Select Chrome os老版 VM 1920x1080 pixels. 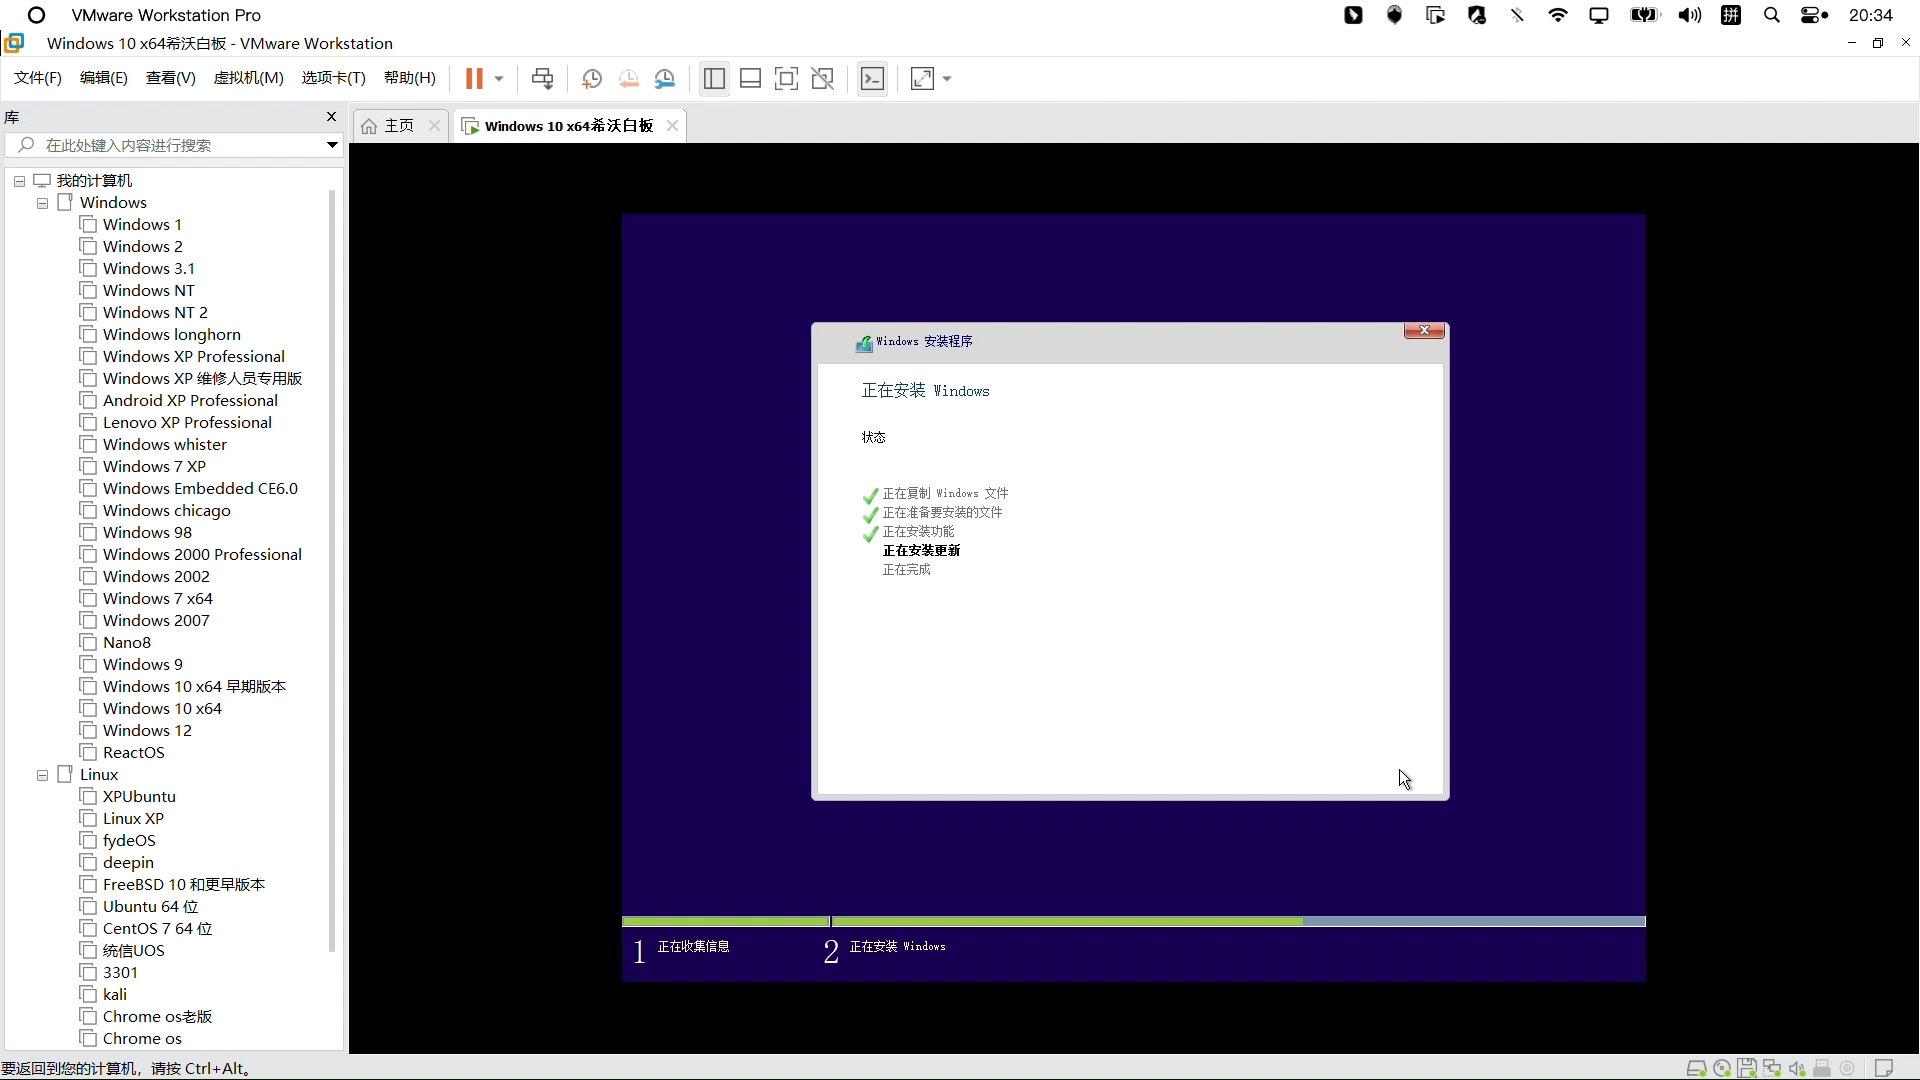(158, 1017)
